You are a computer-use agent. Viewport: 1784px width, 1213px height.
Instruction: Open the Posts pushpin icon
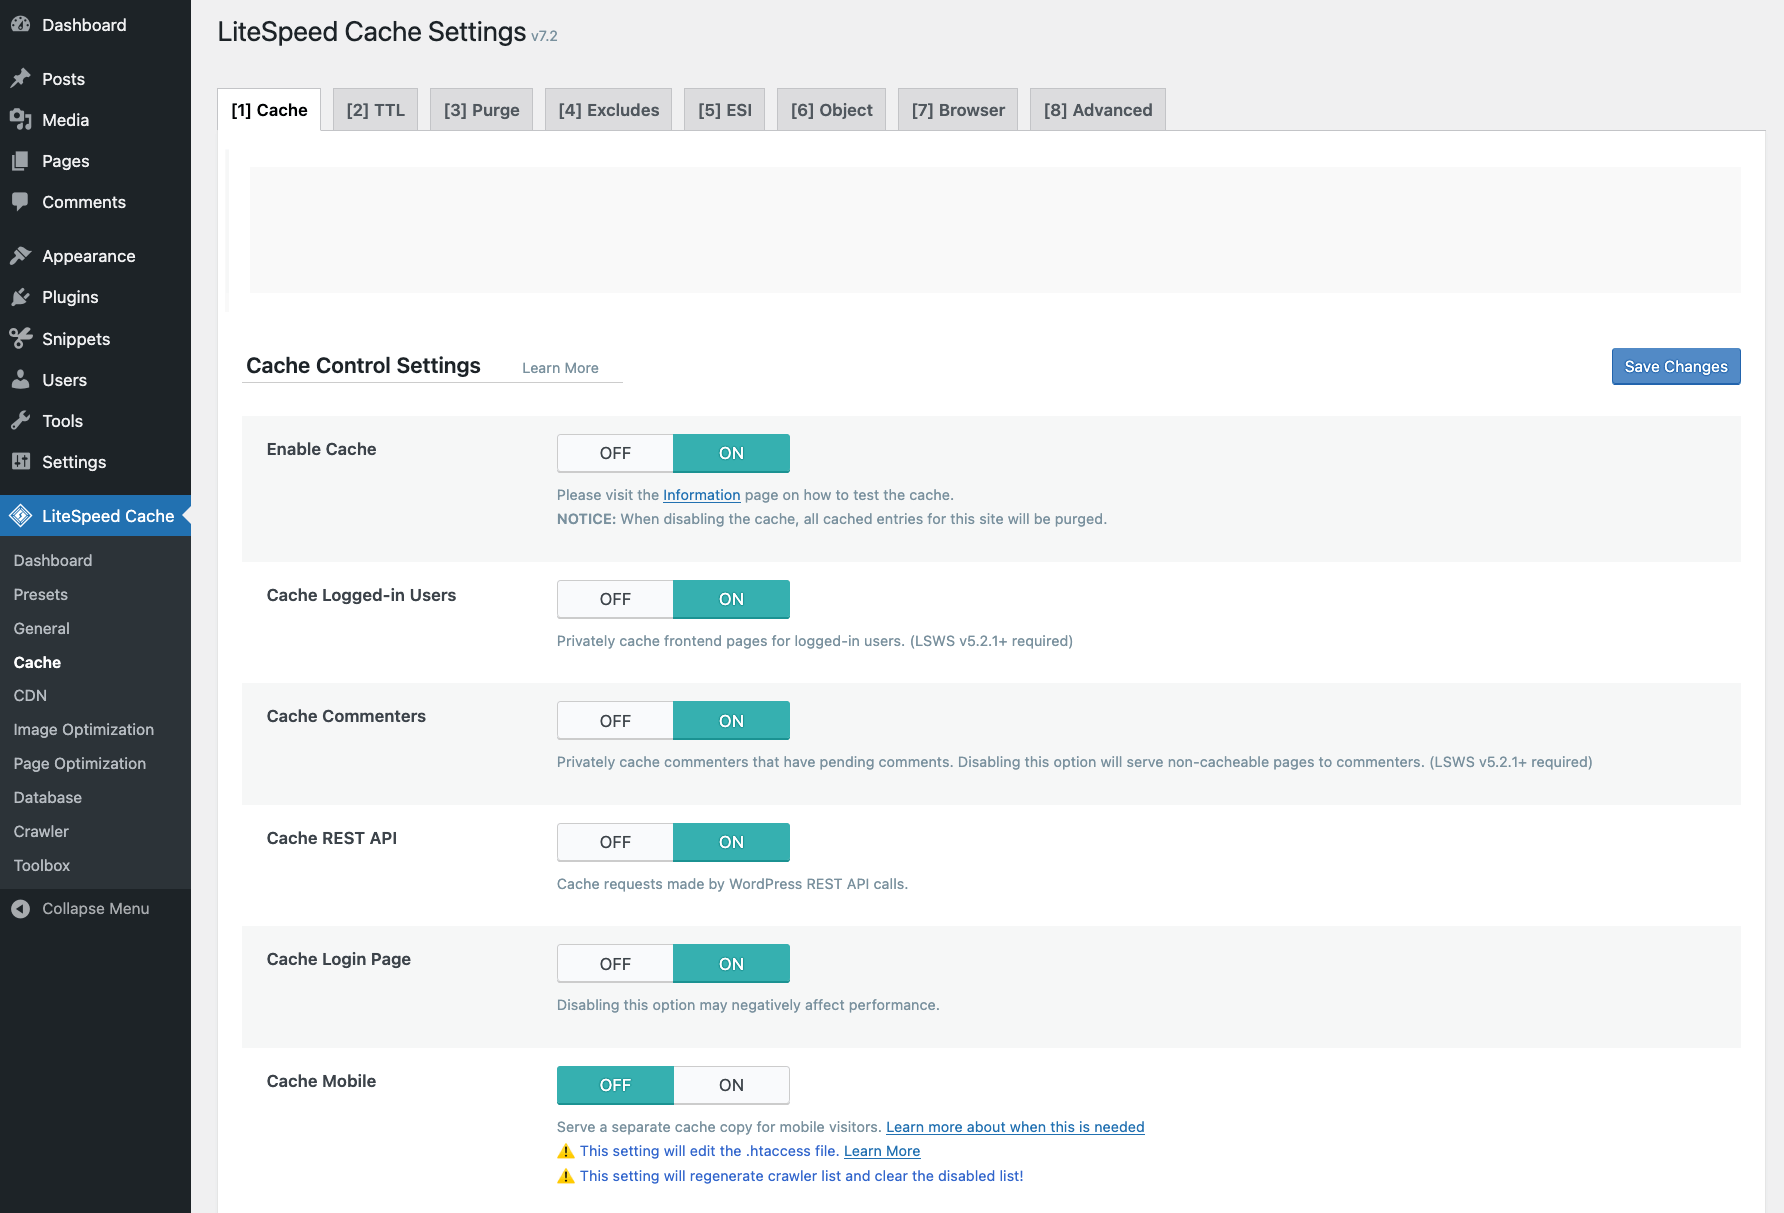point(20,78)
